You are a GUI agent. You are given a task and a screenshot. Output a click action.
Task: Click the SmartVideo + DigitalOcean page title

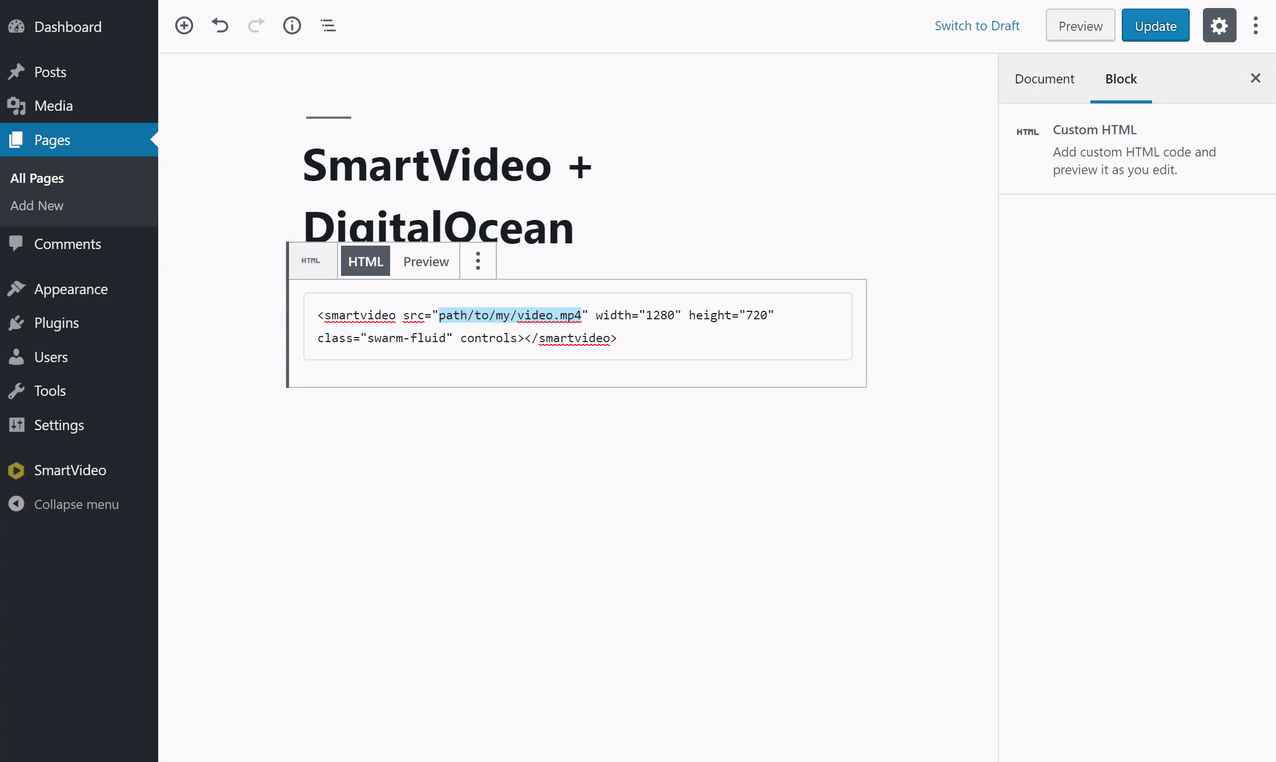click(x=447, y=196)
